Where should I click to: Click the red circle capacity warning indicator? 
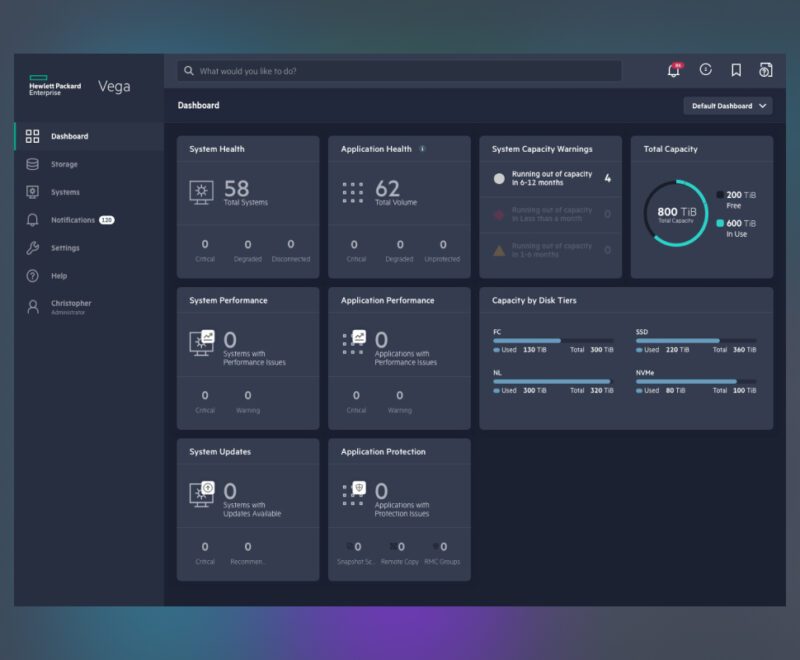[499, 214]
